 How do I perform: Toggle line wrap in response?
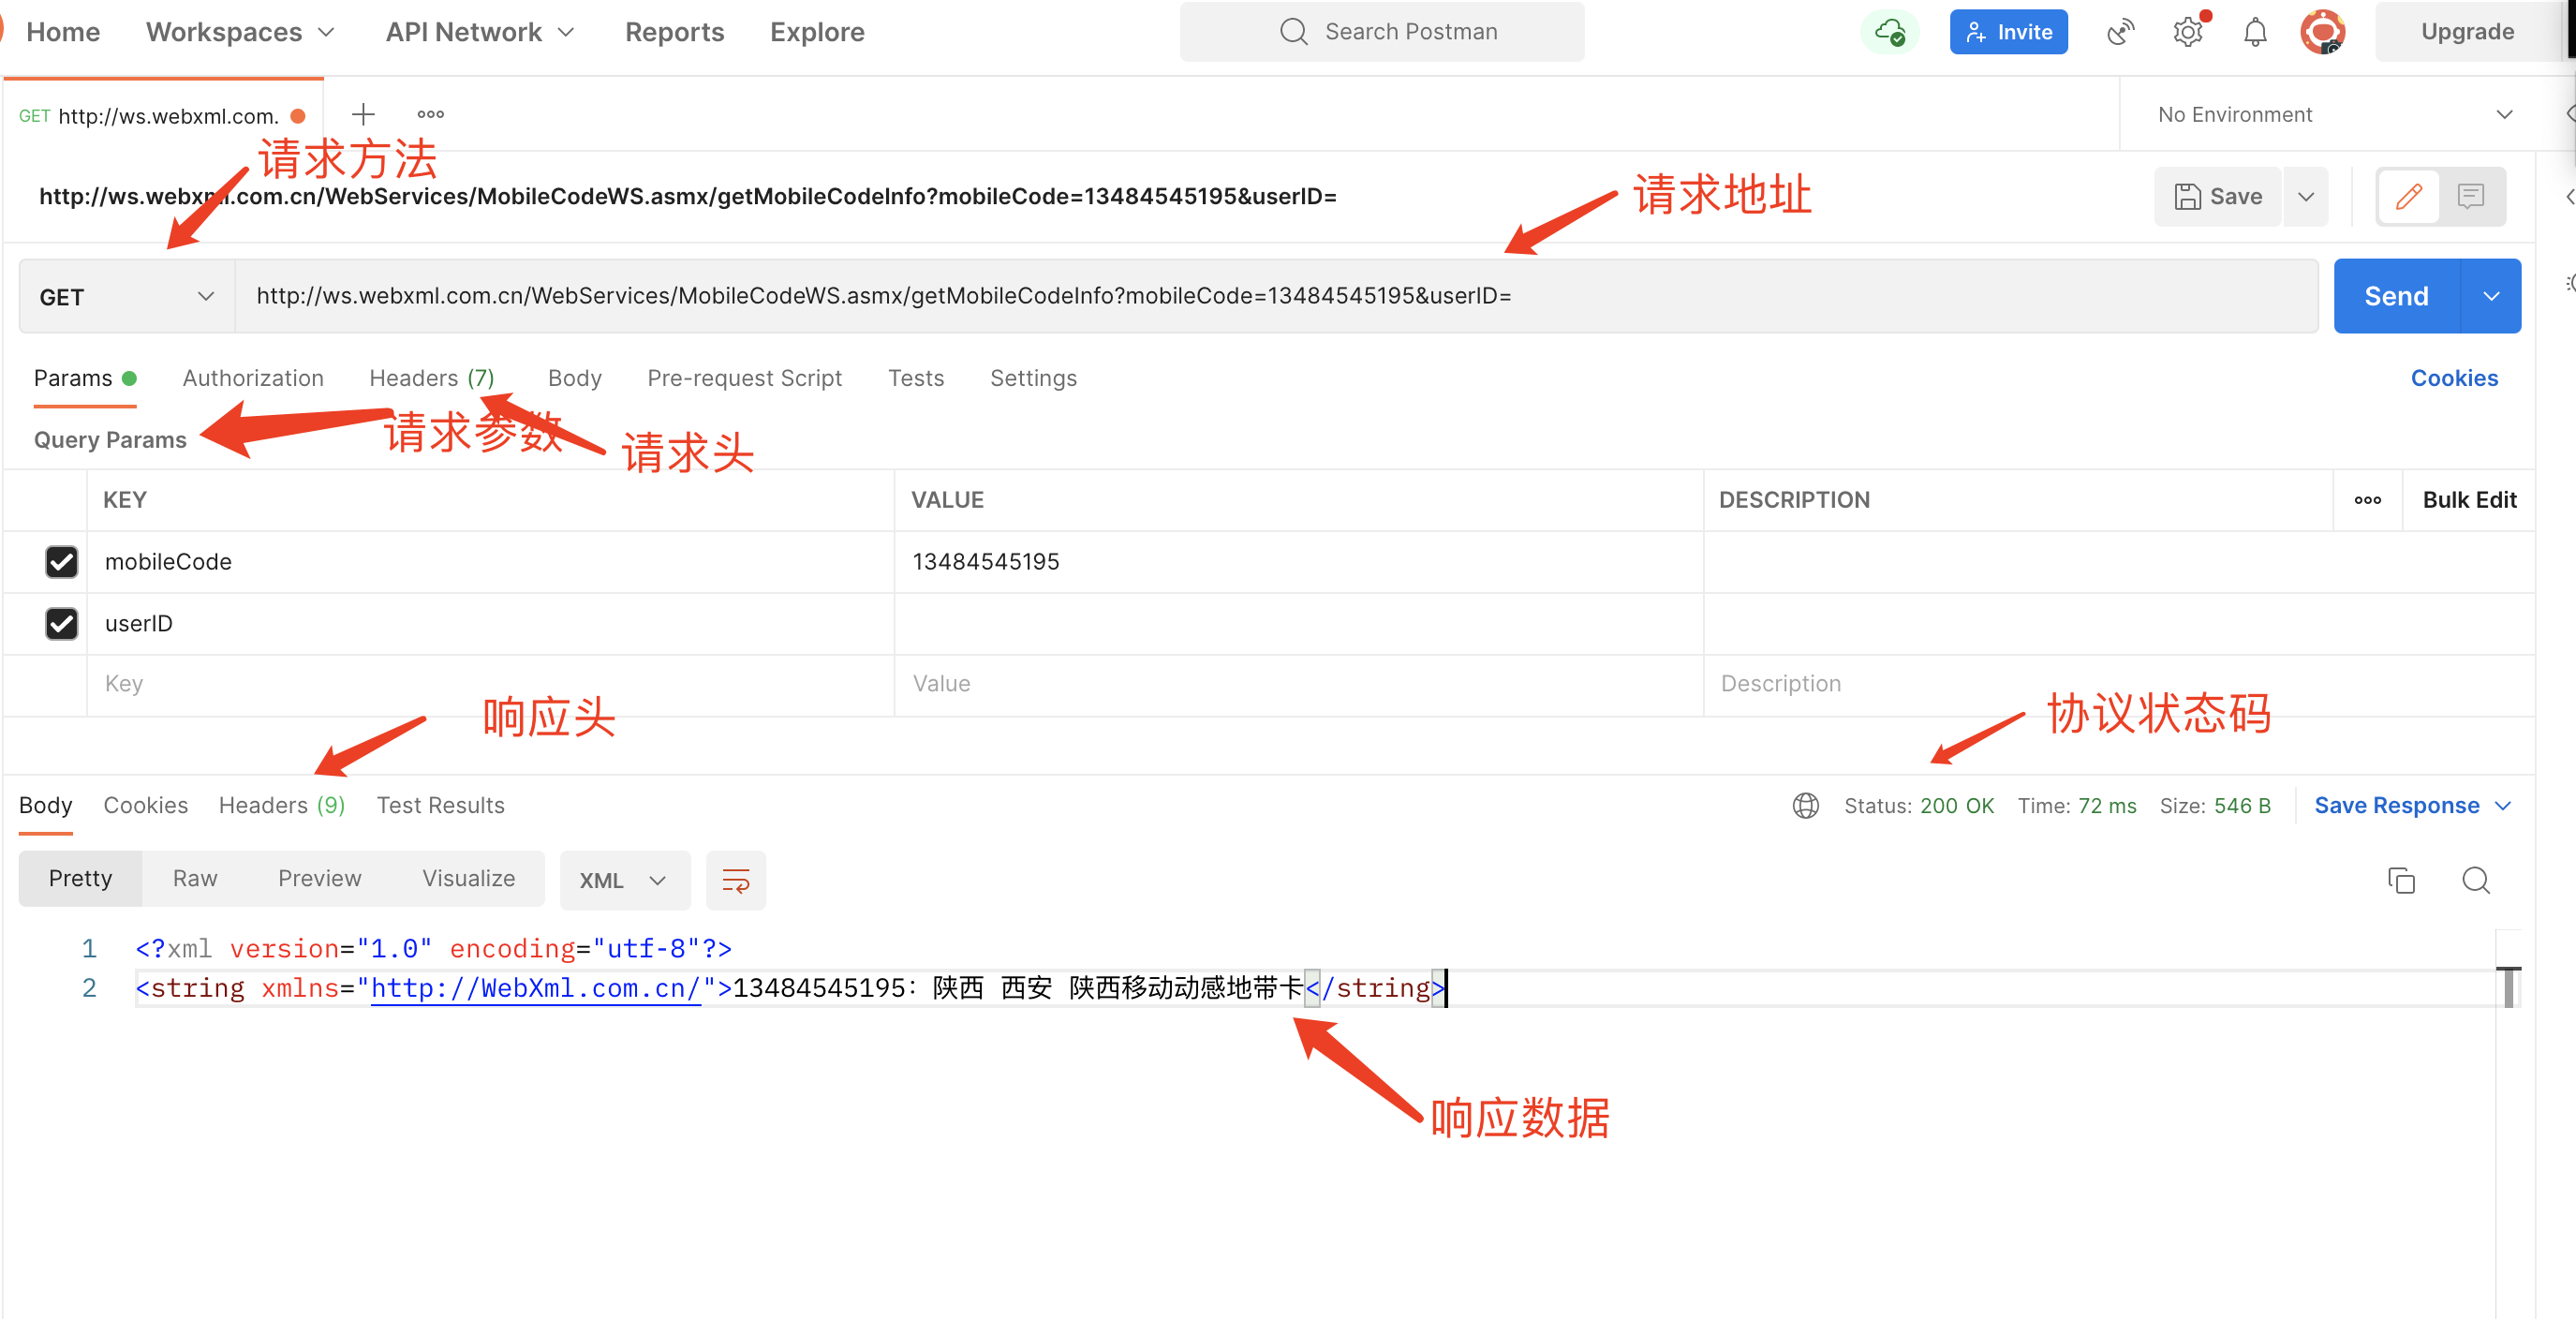pyautogui.click(x=735, y=880)
